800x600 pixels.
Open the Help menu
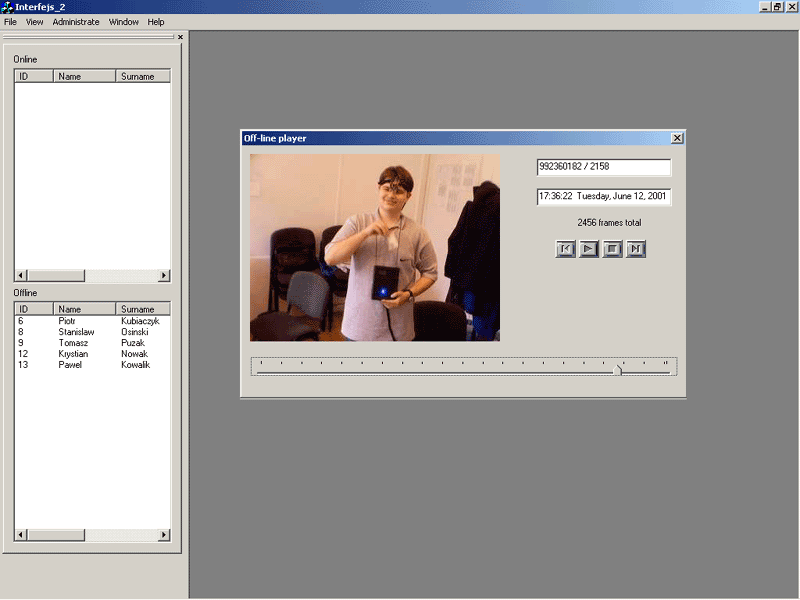[x=156, y=22]
